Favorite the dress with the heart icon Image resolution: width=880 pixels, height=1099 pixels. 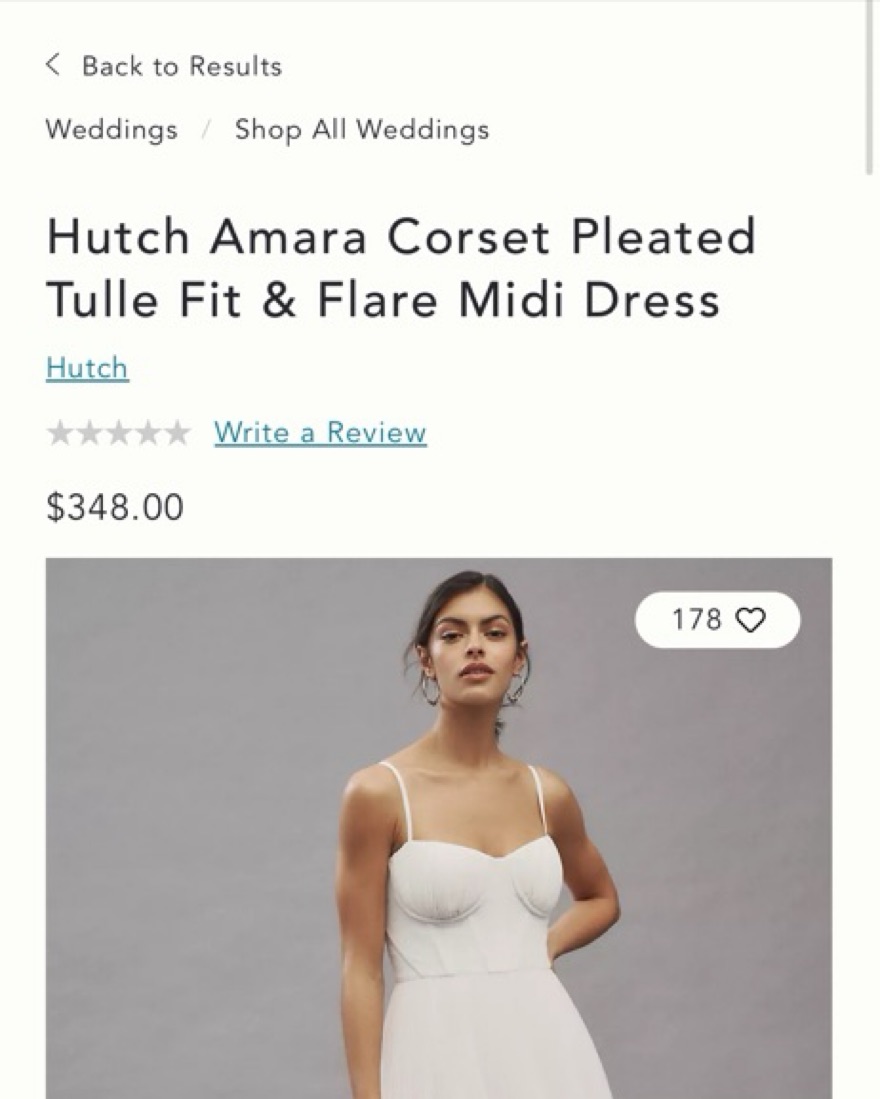(x=752, y=620)
